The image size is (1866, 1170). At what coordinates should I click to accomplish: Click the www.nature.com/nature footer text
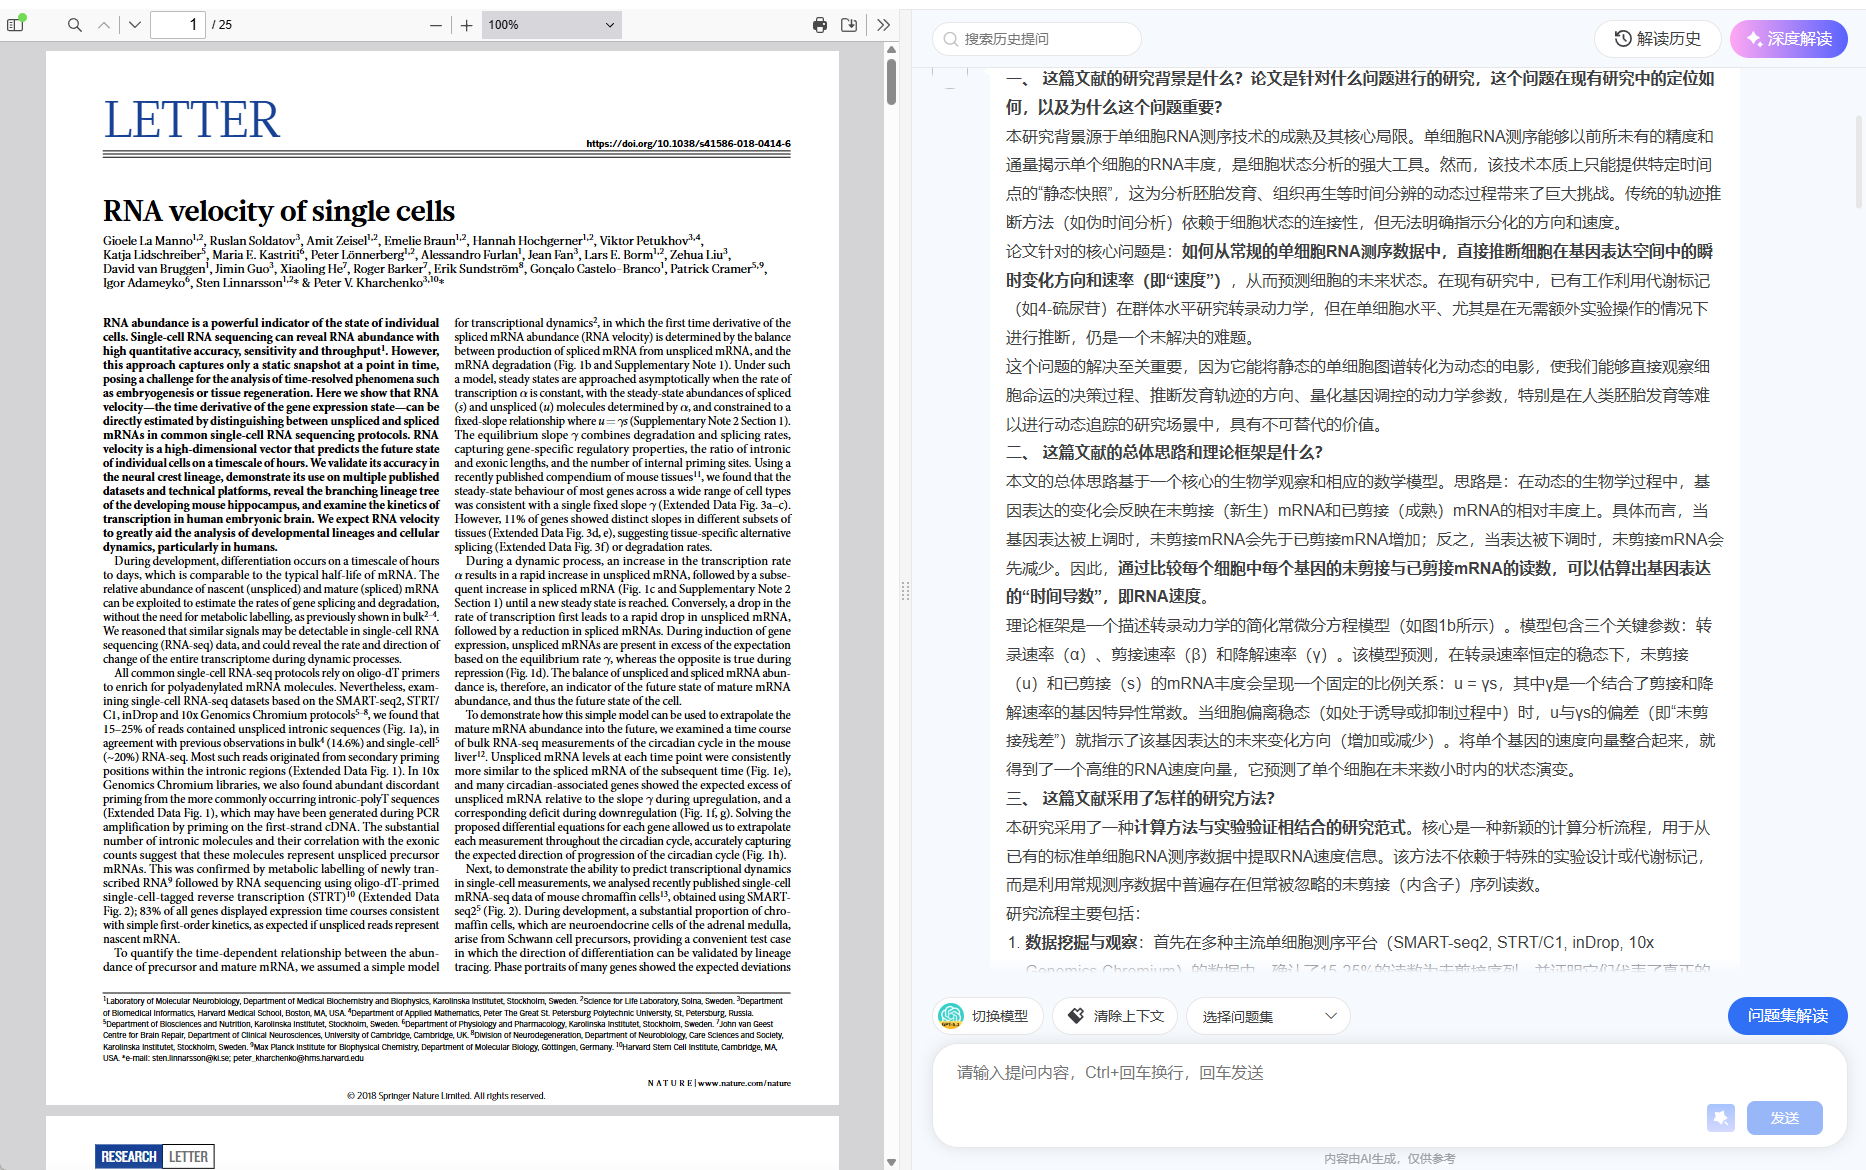[x=744, y=1083]
